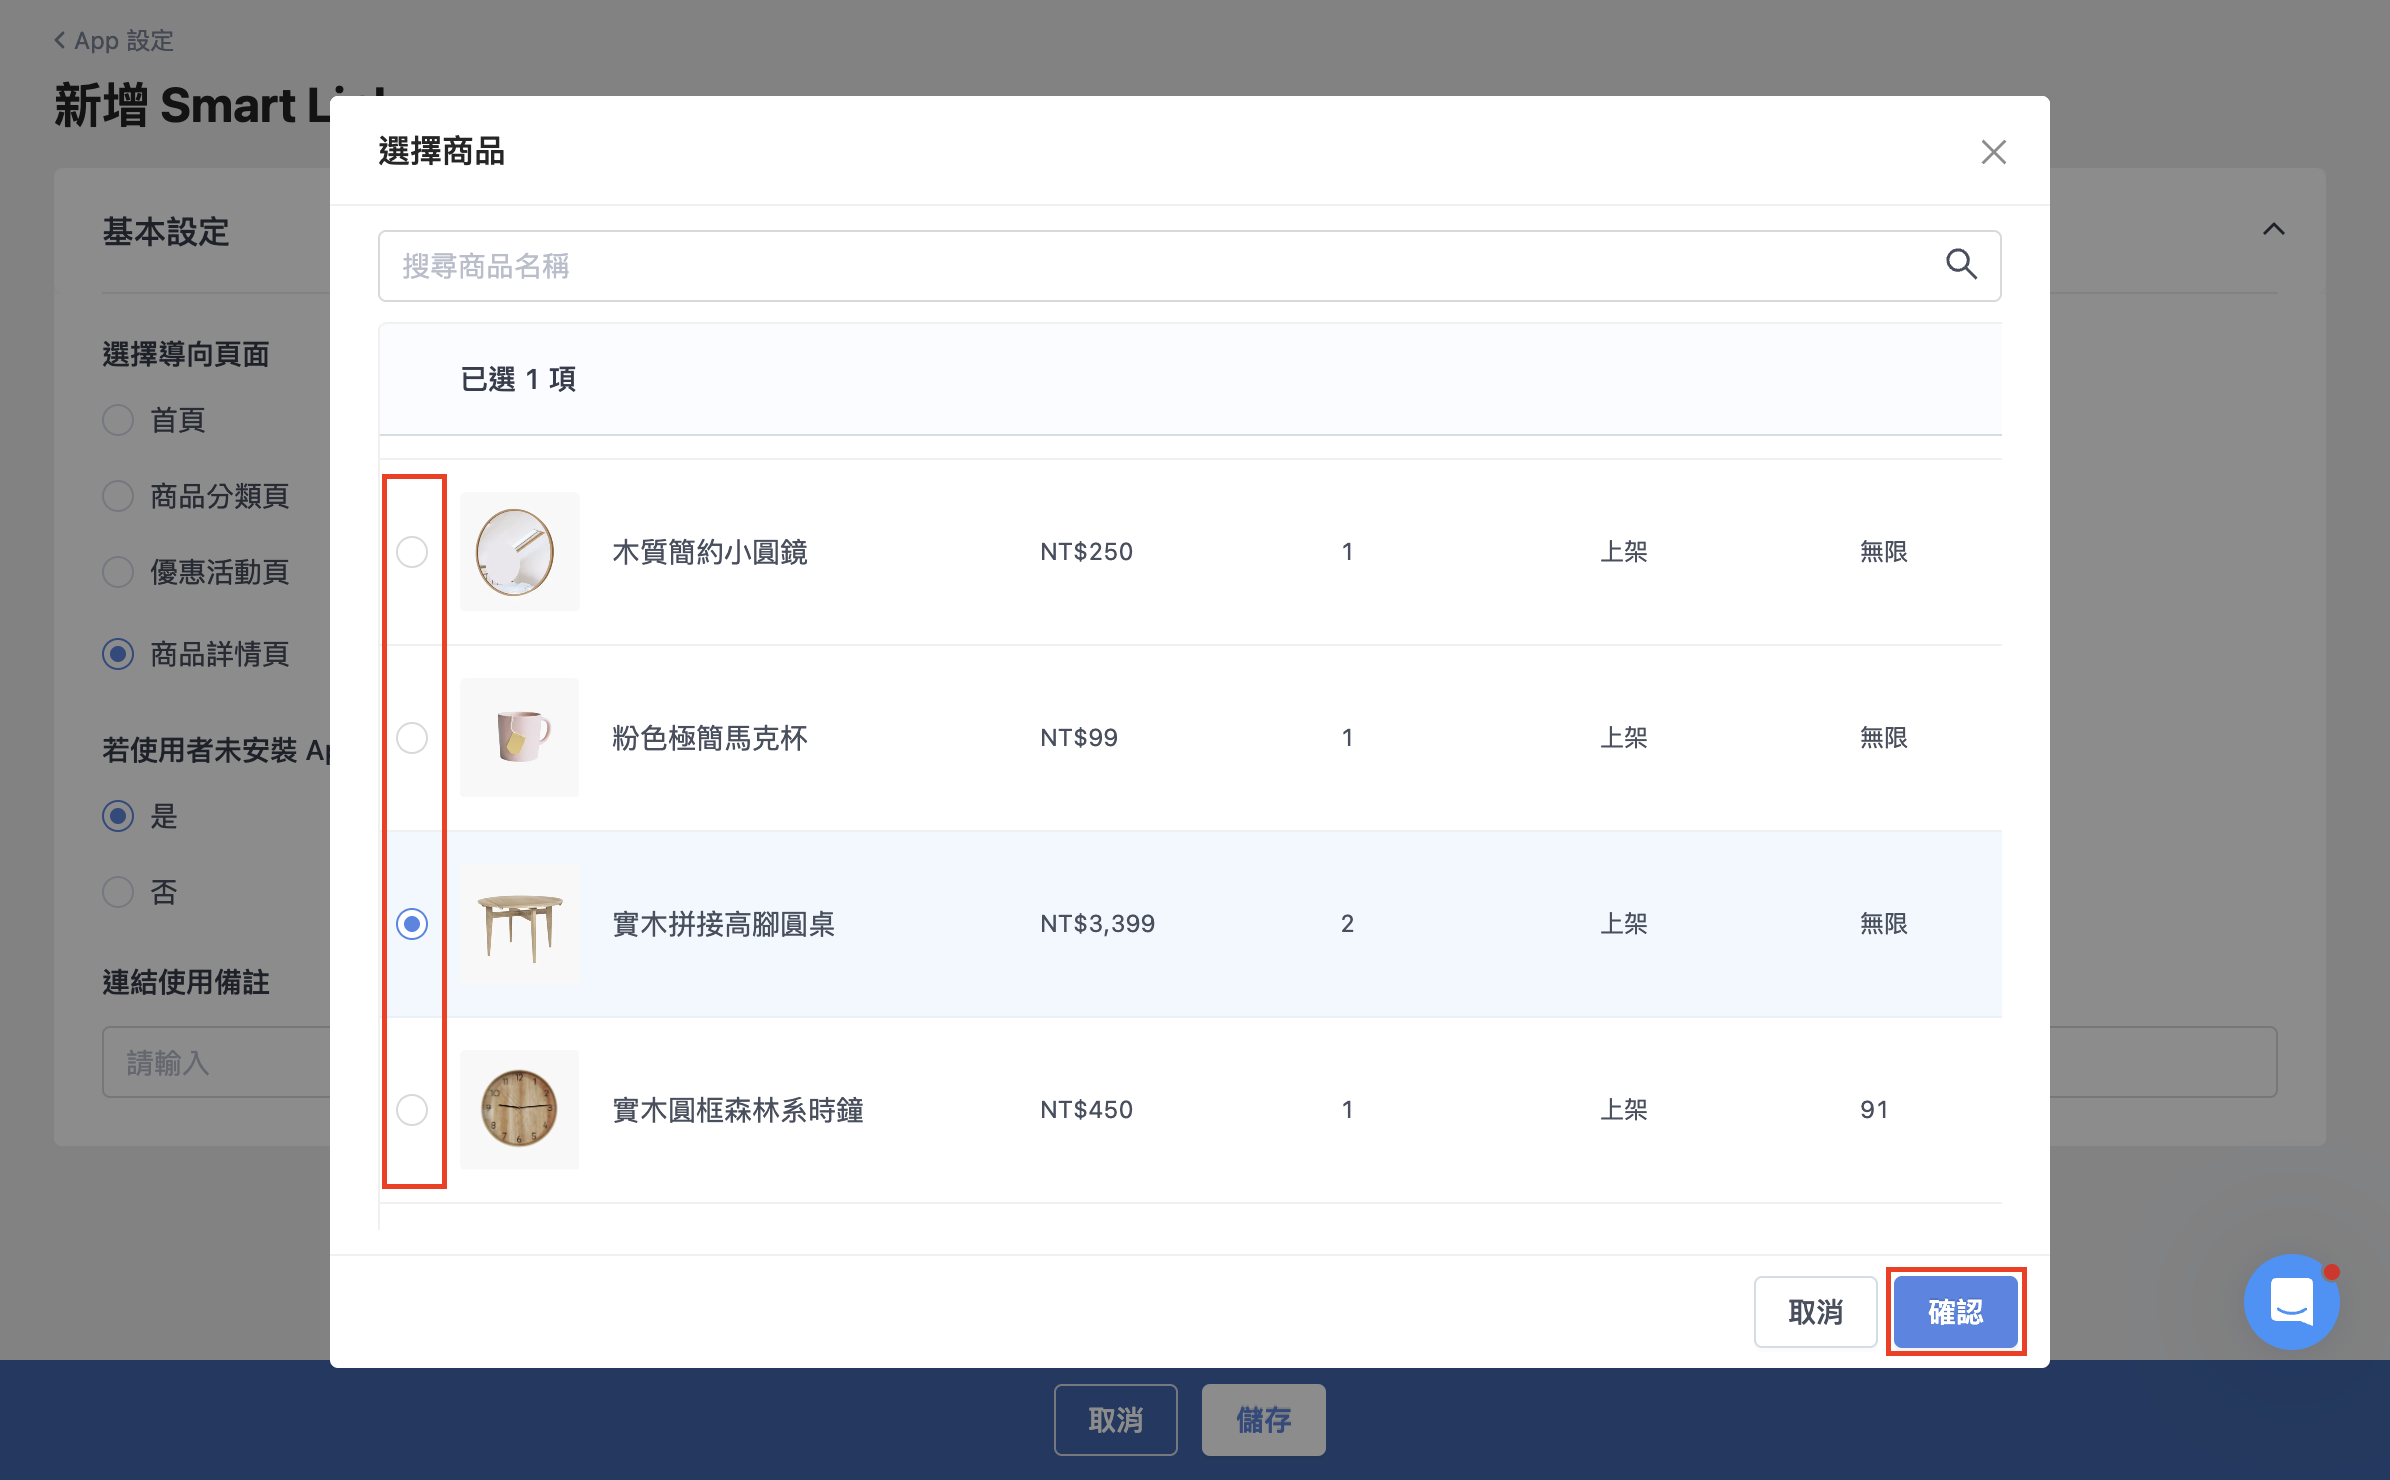Select radio for 實木拼接高腳圓桌

(x=412, y=924)
